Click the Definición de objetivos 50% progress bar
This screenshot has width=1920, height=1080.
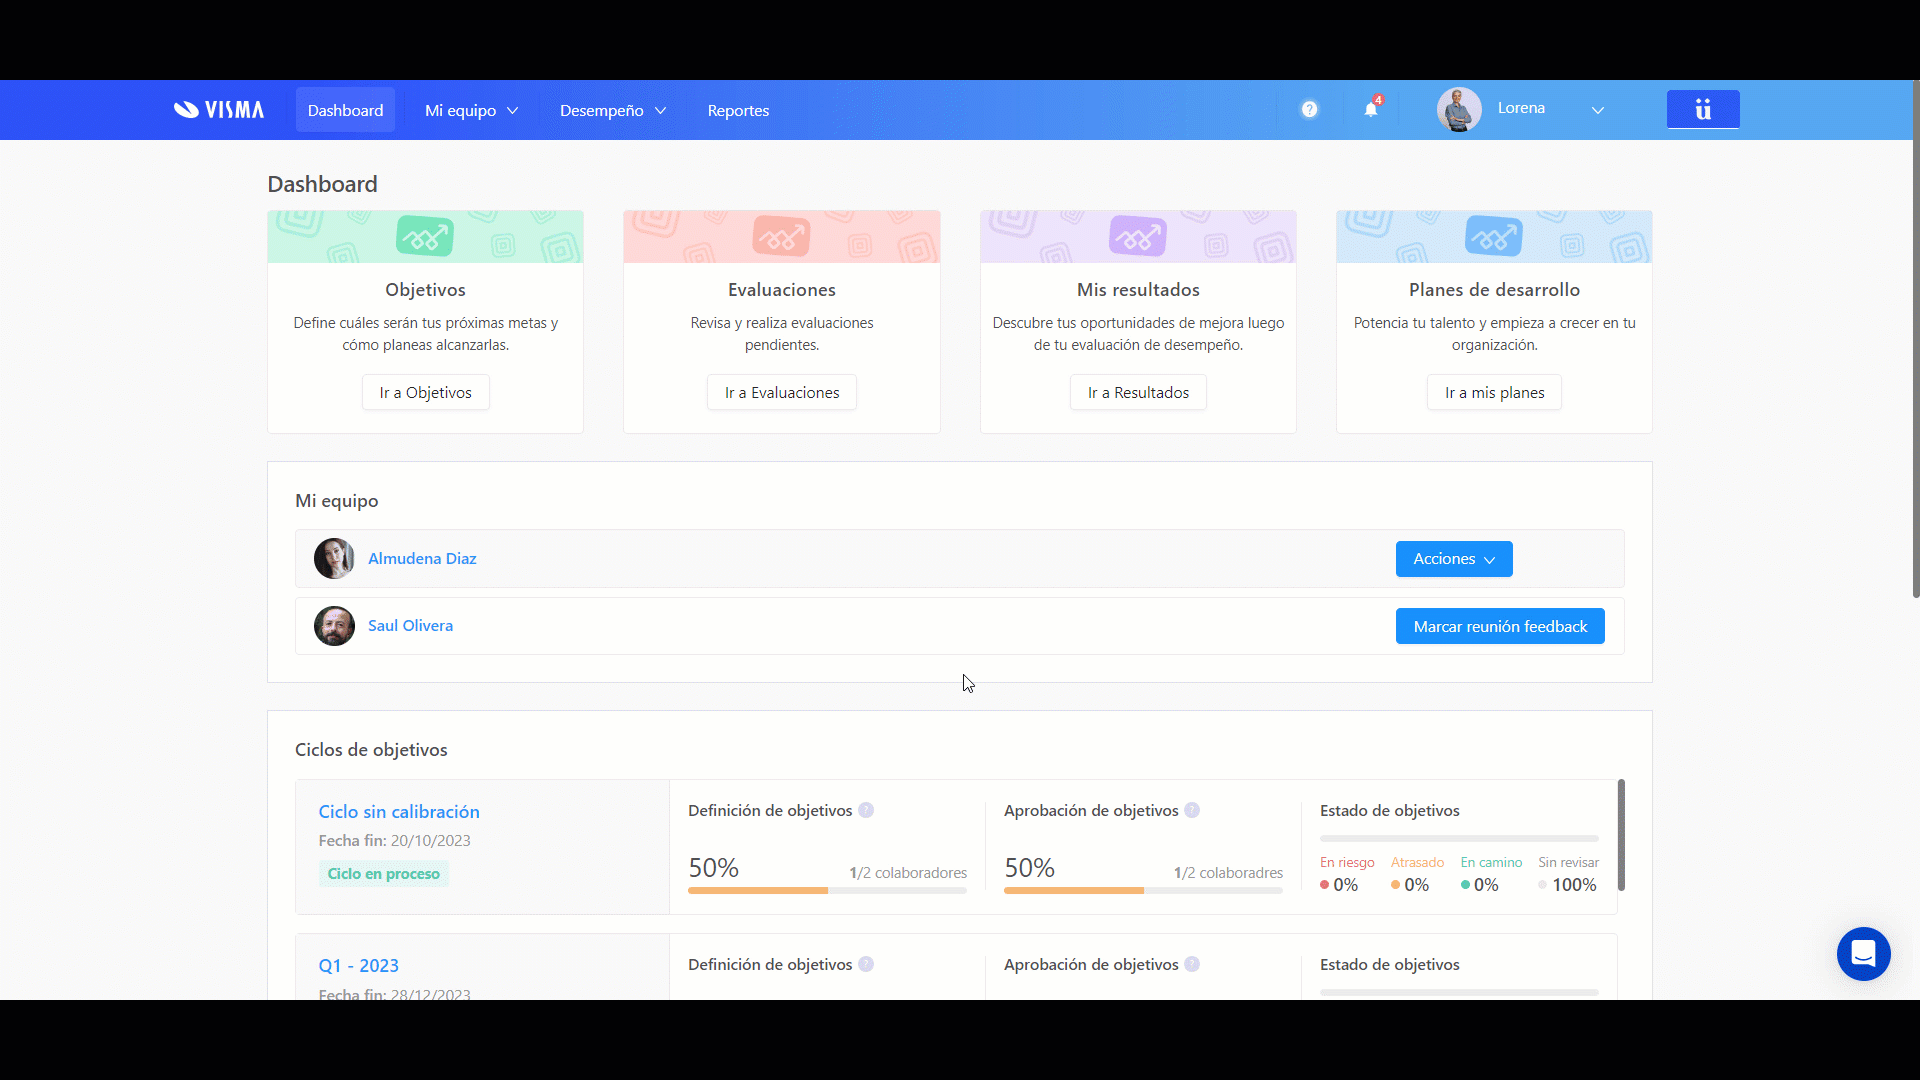[x=827, y=890]
